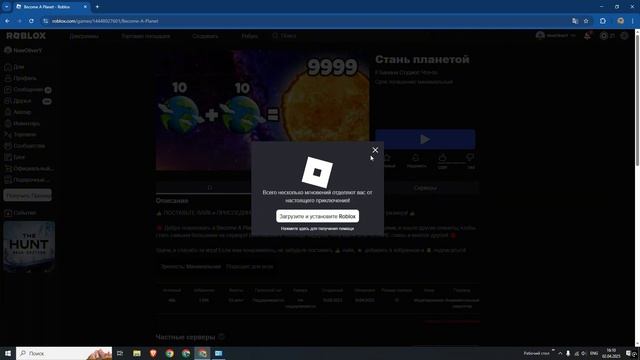Show hidden system tray icons
640x360 pixels.
click(560, 353)
